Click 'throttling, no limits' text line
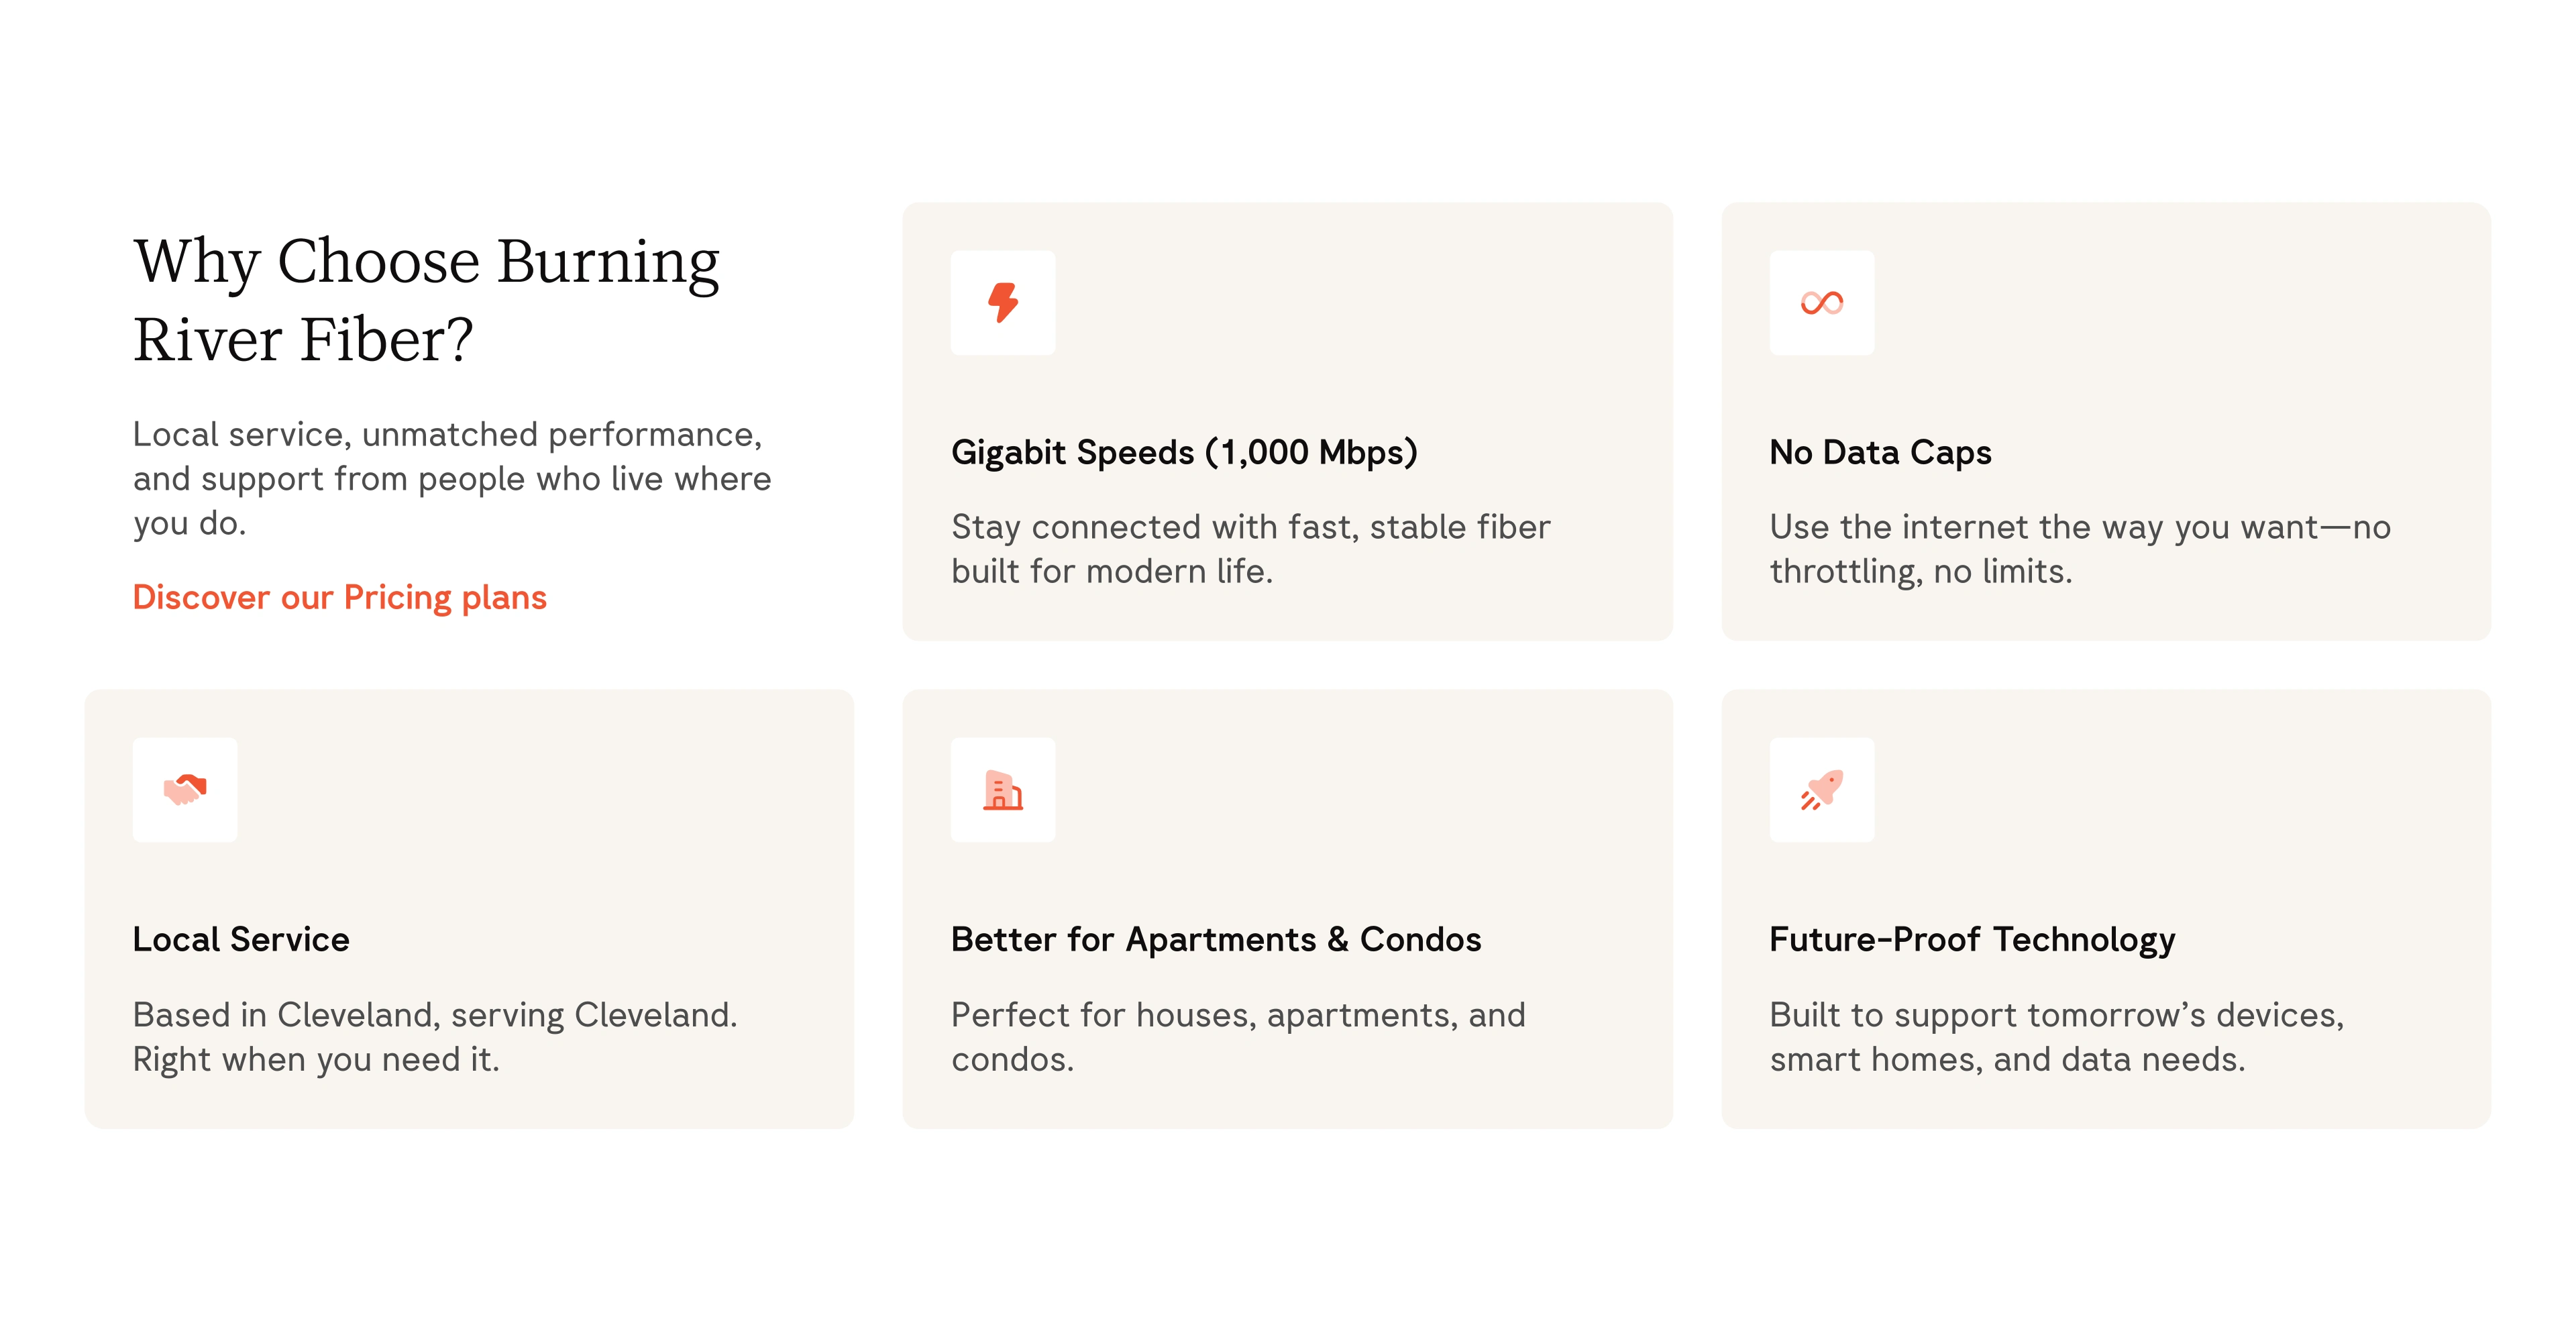 click(1920, 572)
